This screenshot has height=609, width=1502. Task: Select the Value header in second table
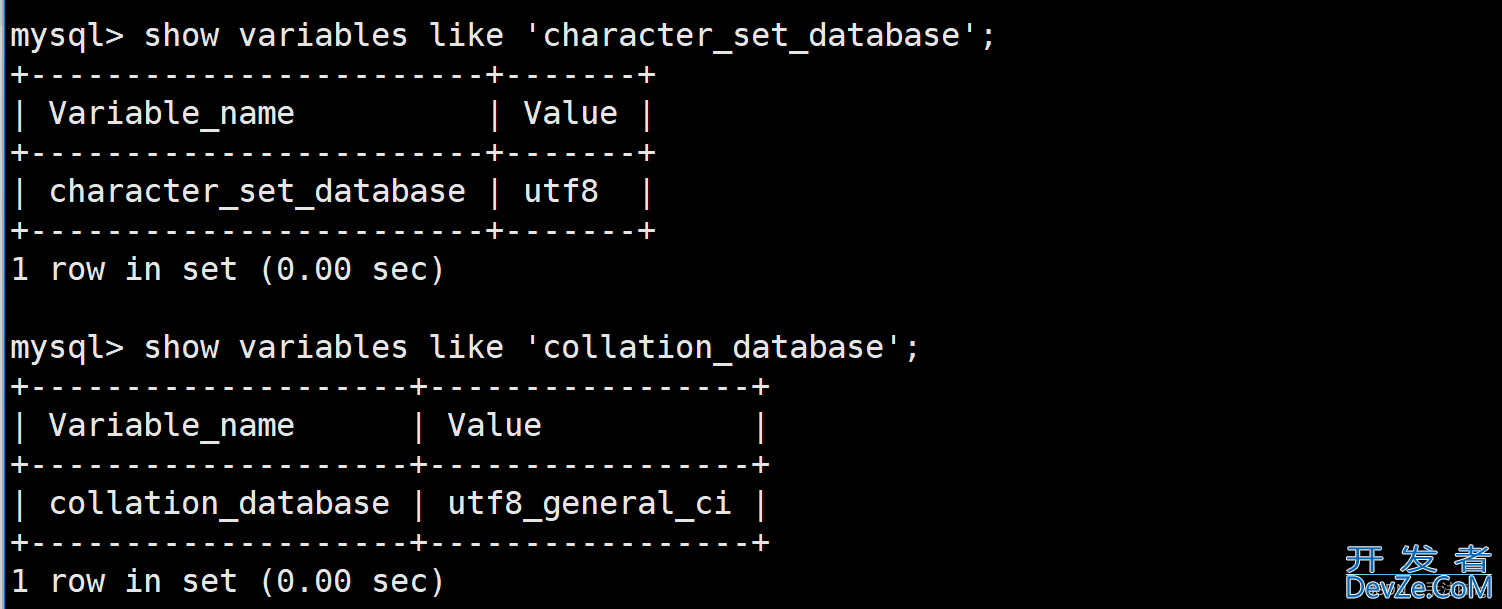pos(494,425)
